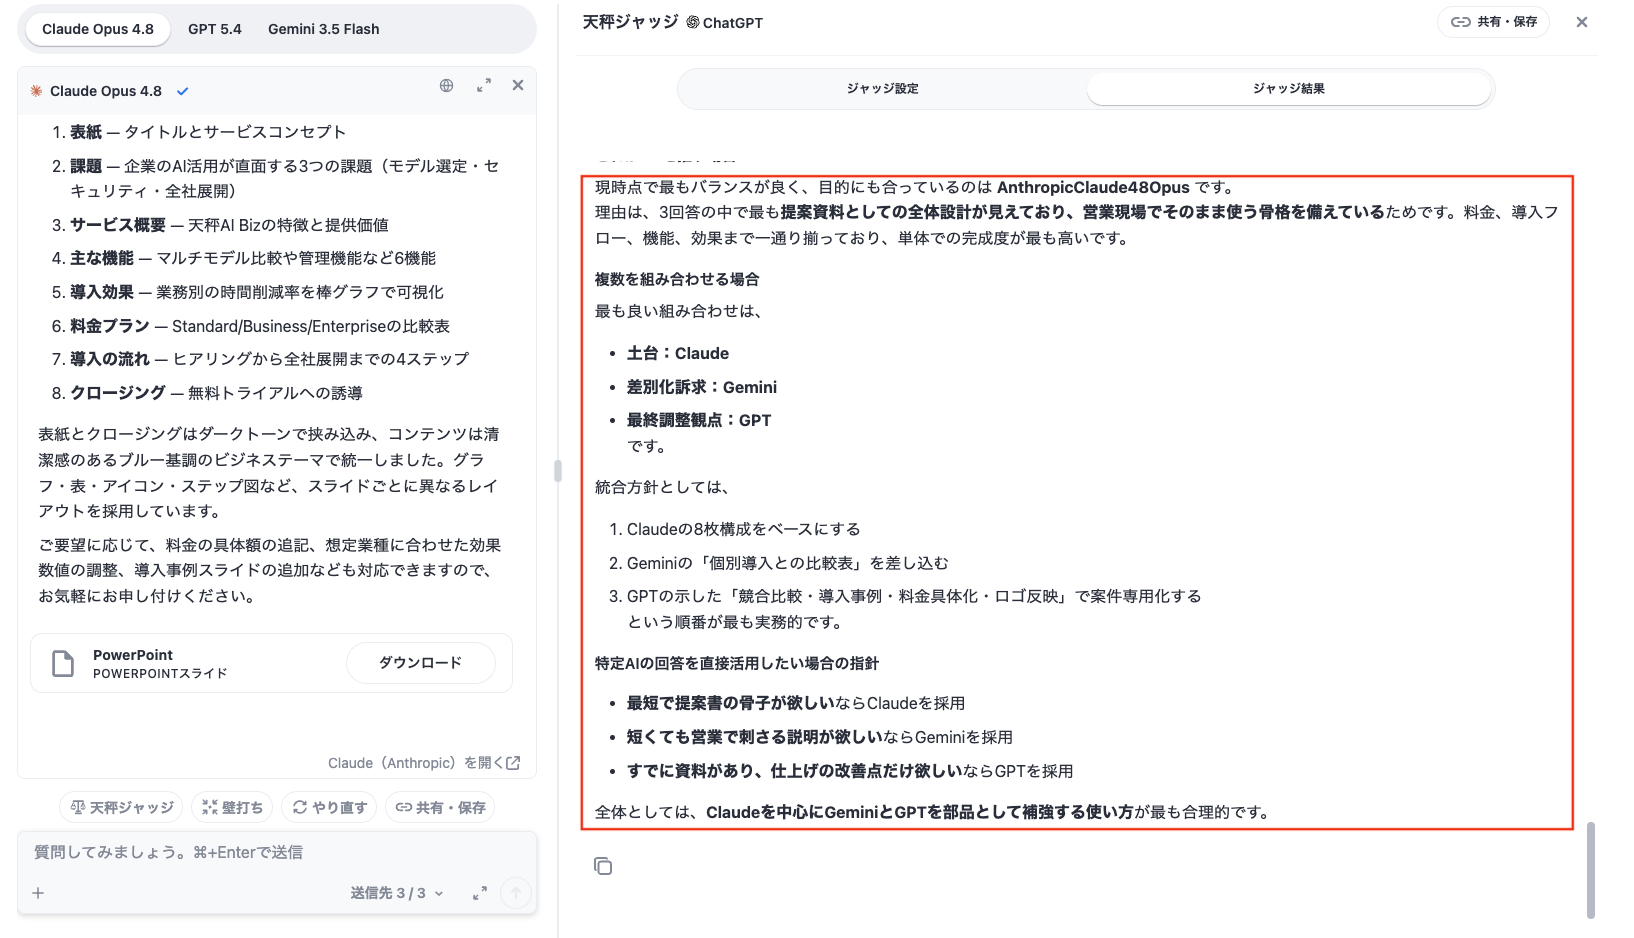1634x938 pixels.
Task: Click the panel divider handle
Action: tap(558, 470)
